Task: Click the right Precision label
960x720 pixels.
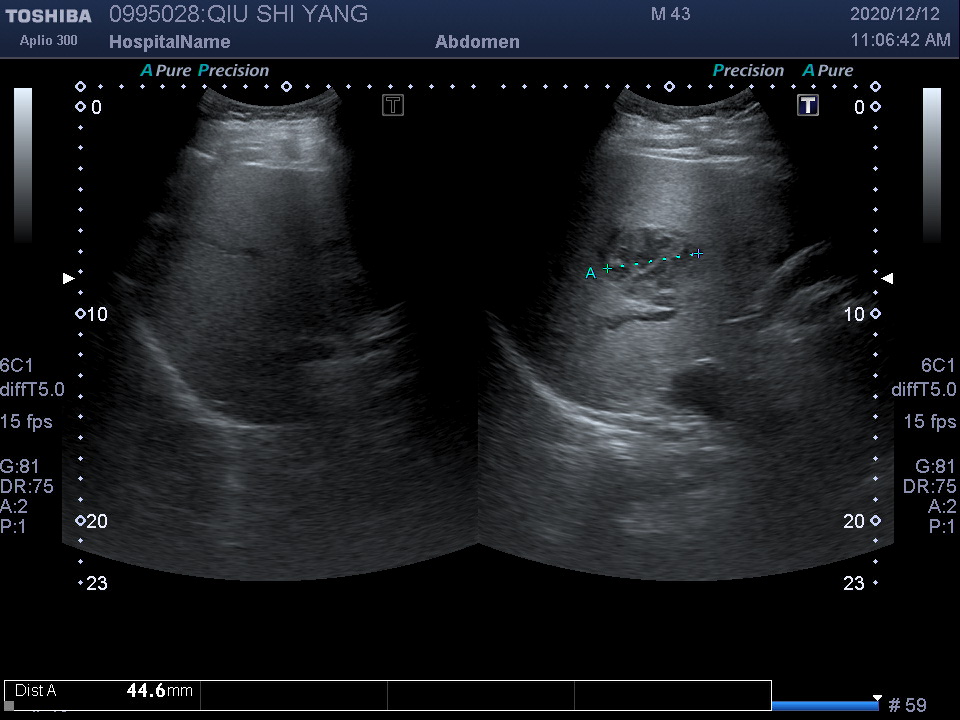Action: click(748, 70)
